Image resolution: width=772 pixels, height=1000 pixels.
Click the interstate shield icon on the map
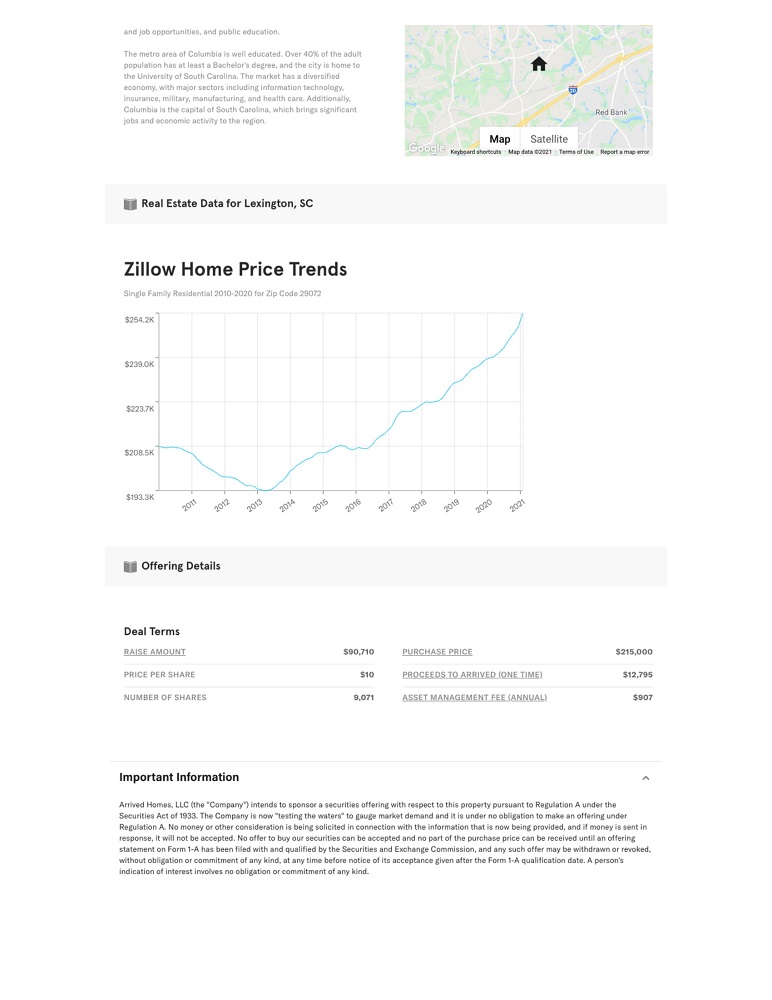click(572, 90)
